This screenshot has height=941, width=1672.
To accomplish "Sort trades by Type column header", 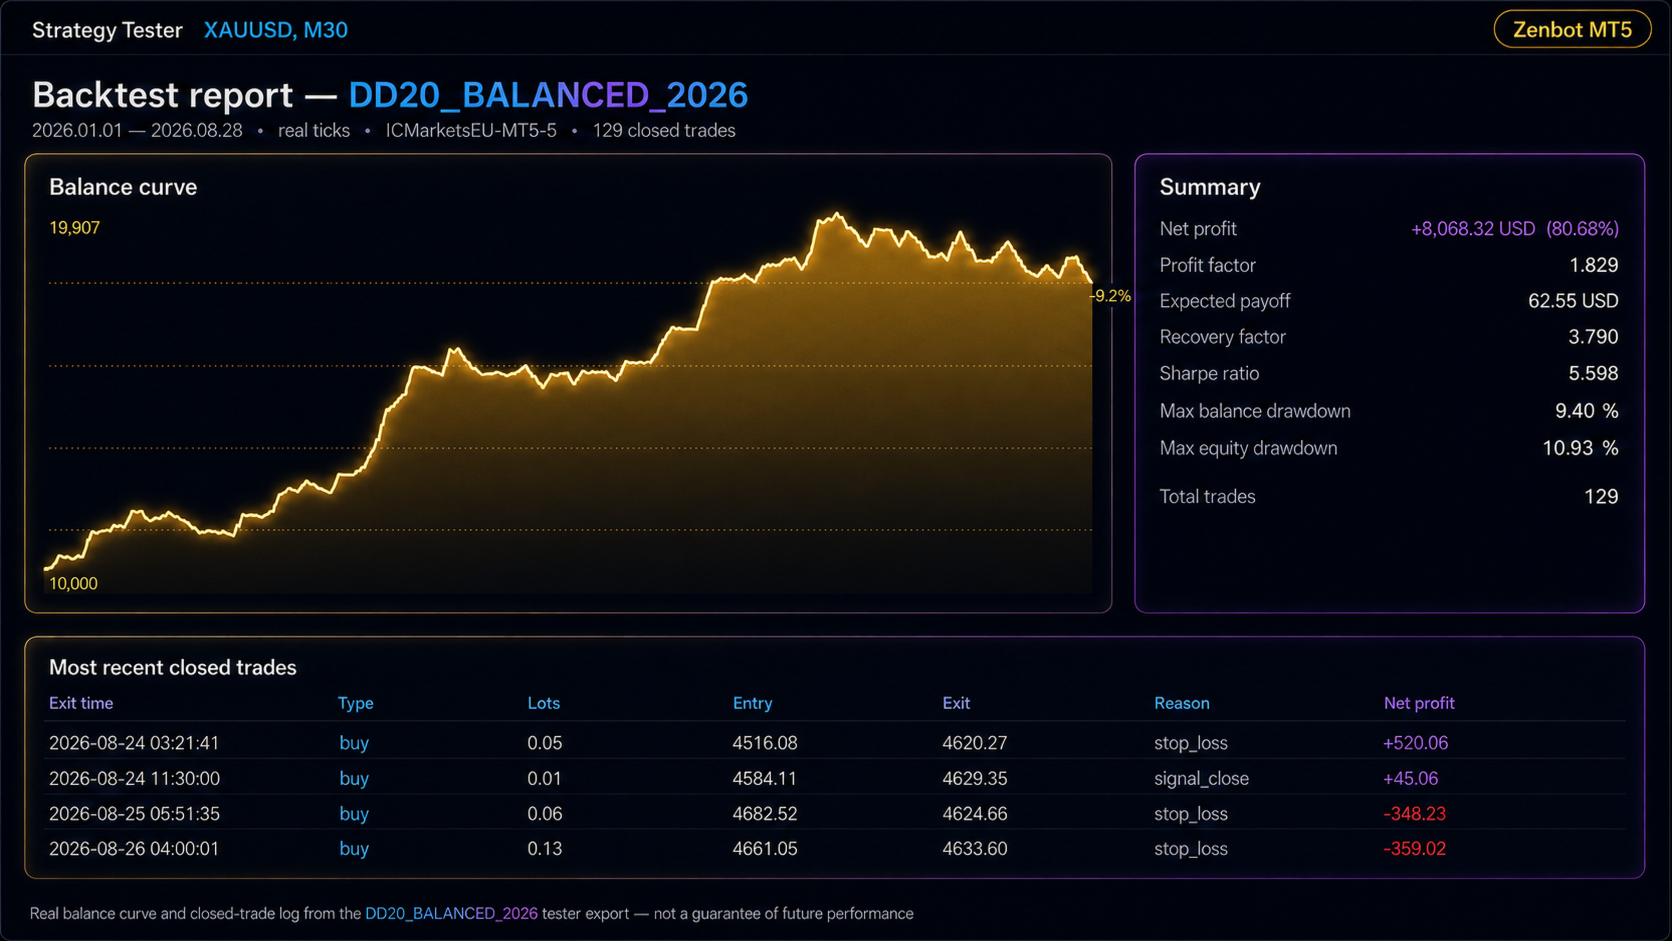I will coord(355,703).
